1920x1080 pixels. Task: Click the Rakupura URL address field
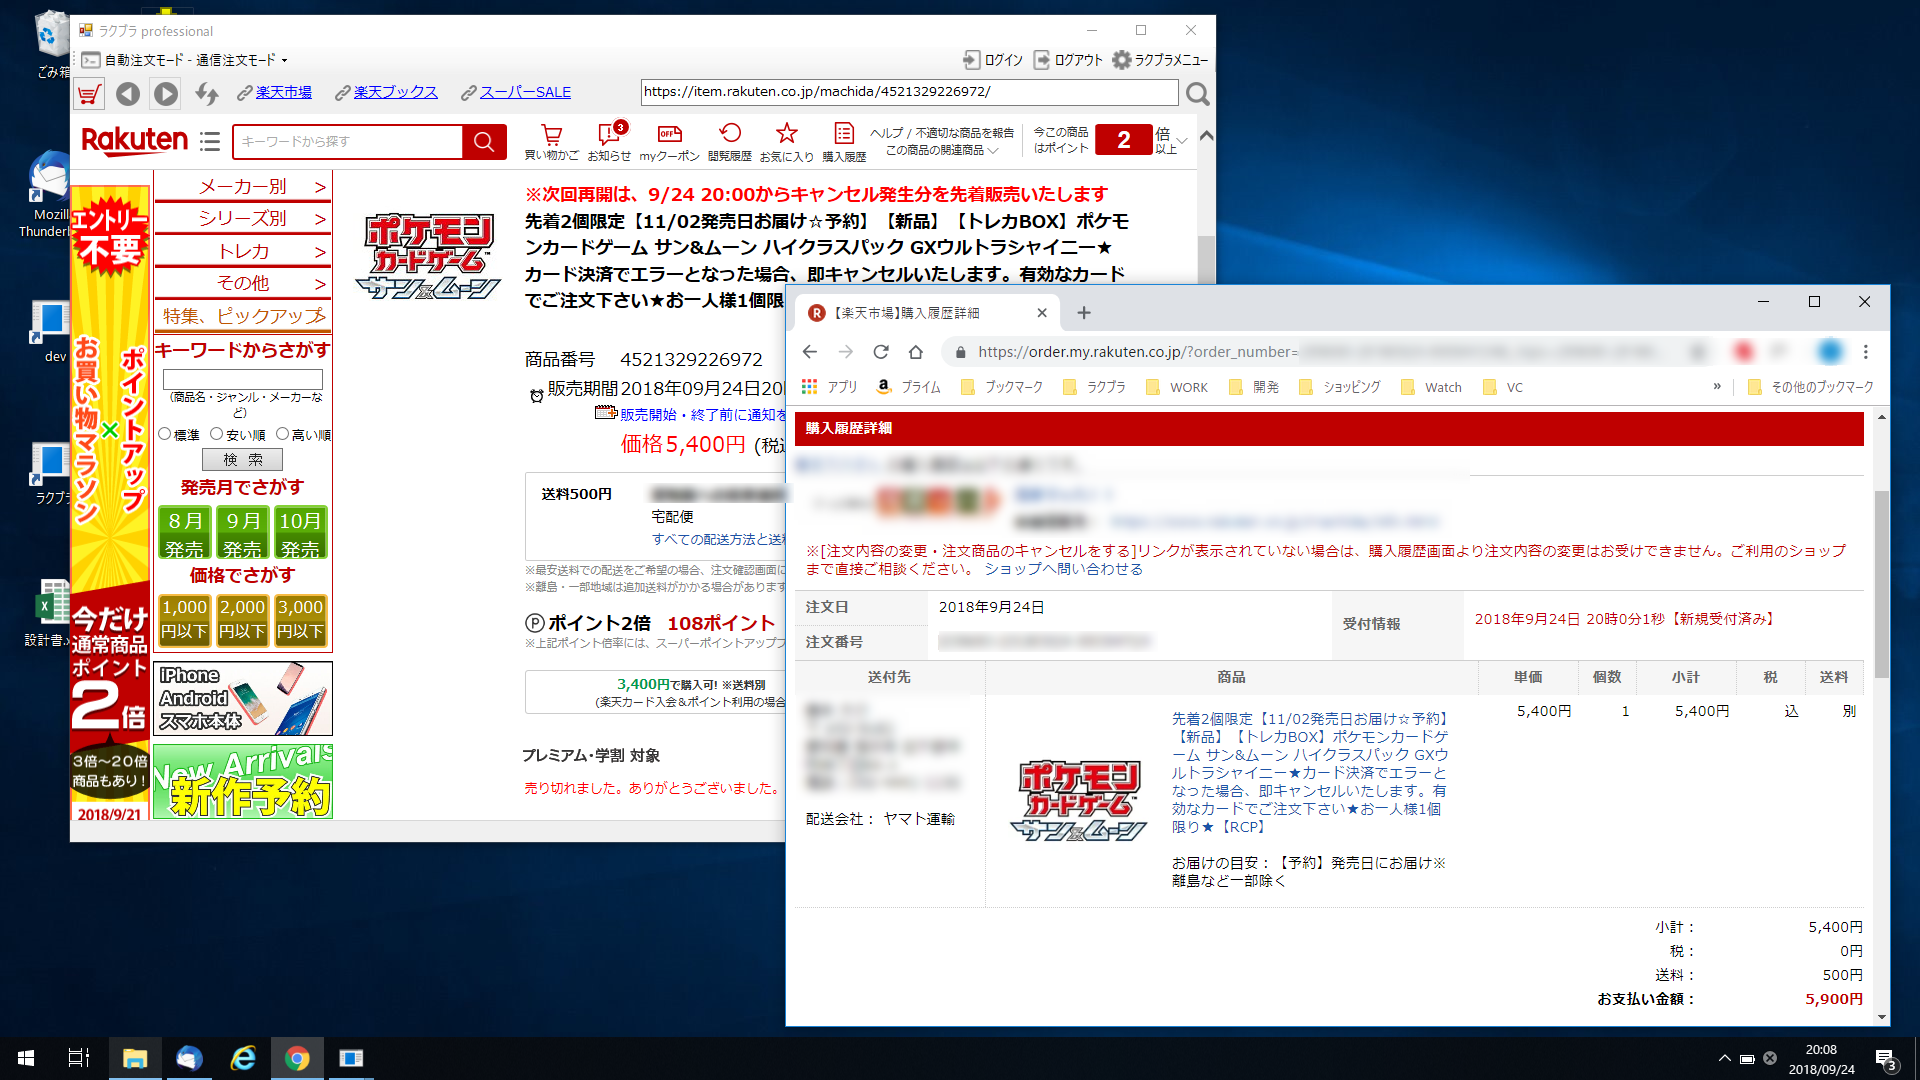click(x=909, y=92)
